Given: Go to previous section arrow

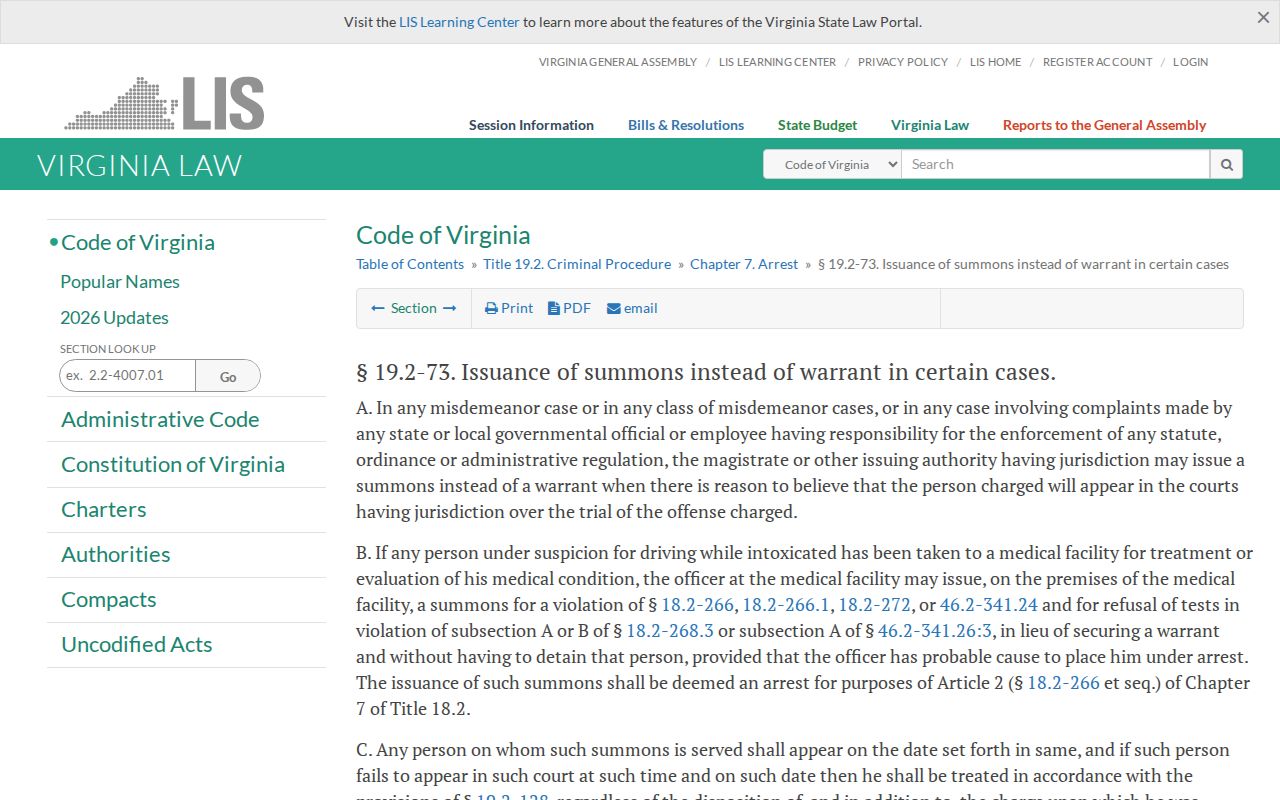Looking at the screenshot, I should [378, 308].
